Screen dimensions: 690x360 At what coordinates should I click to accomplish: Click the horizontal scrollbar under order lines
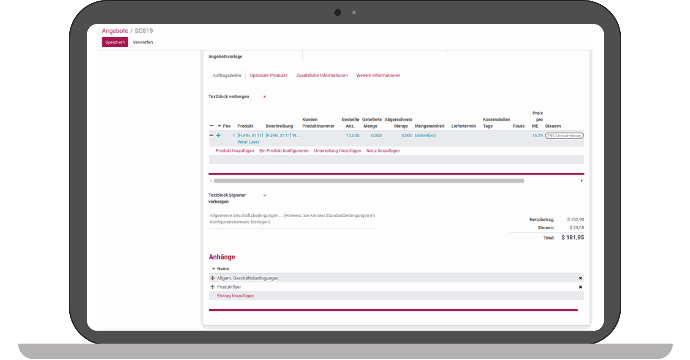pos(369,181)
